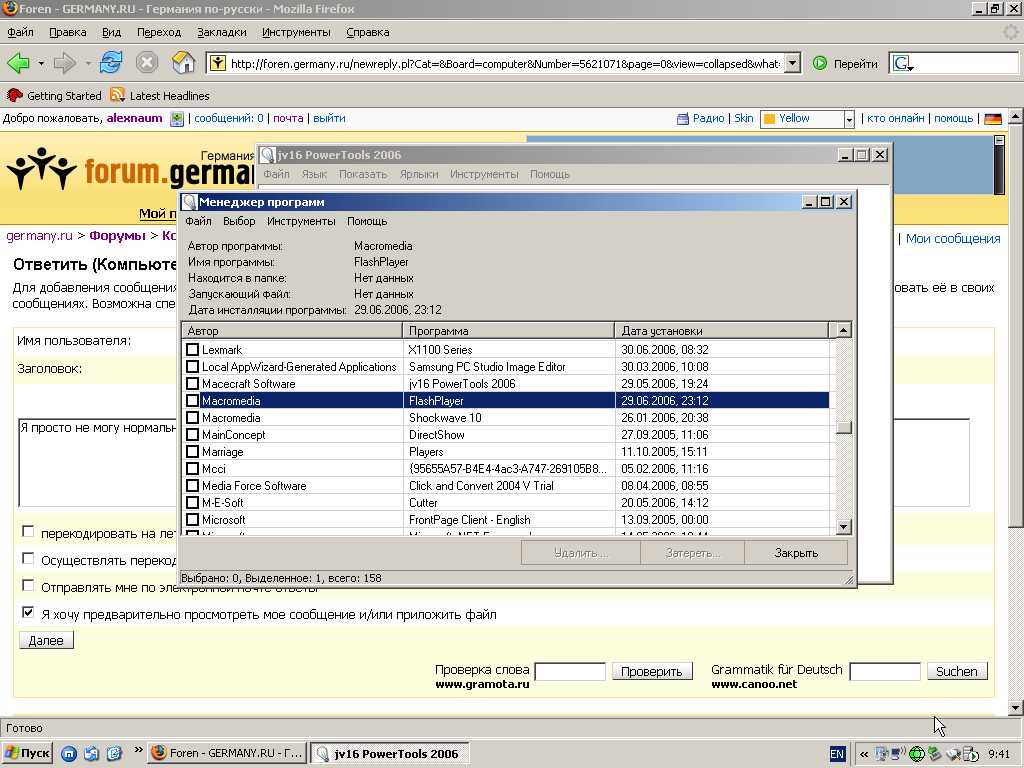
Task: Tick checkbox for Macecraft Software row
Action: [193, 383]
